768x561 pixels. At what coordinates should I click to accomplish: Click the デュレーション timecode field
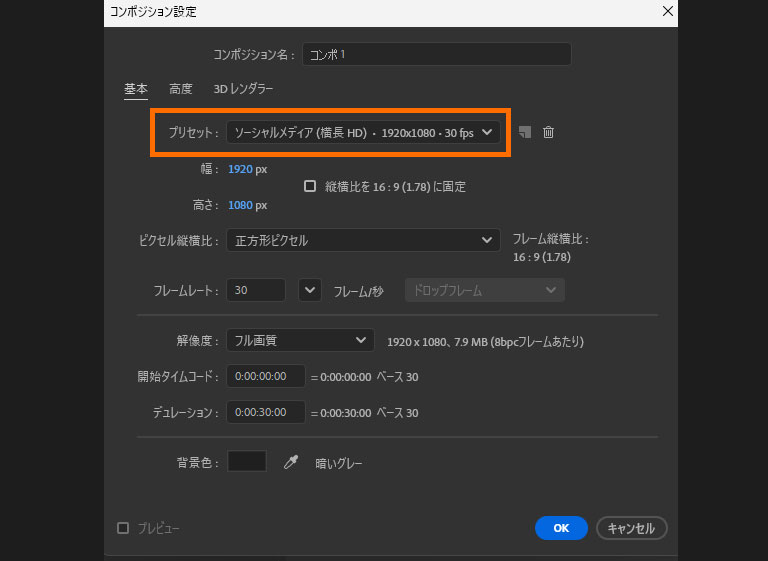coord(265,412)
